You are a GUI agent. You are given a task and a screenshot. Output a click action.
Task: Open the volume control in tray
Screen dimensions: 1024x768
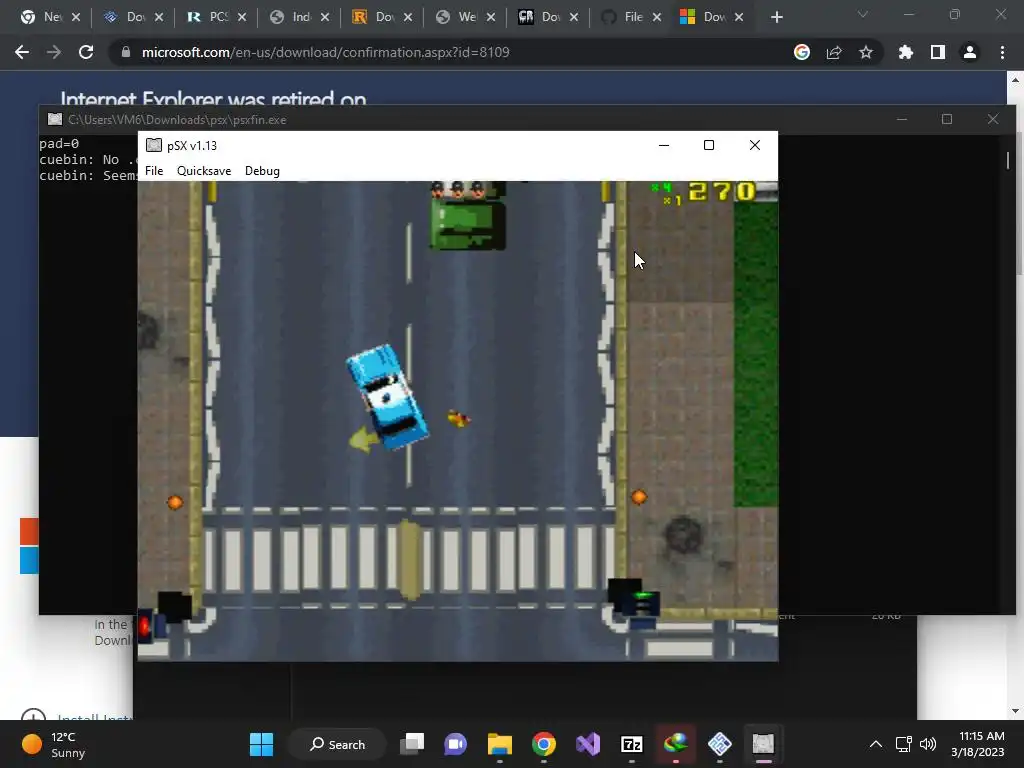pyautogui.click(x=927, y=744)
